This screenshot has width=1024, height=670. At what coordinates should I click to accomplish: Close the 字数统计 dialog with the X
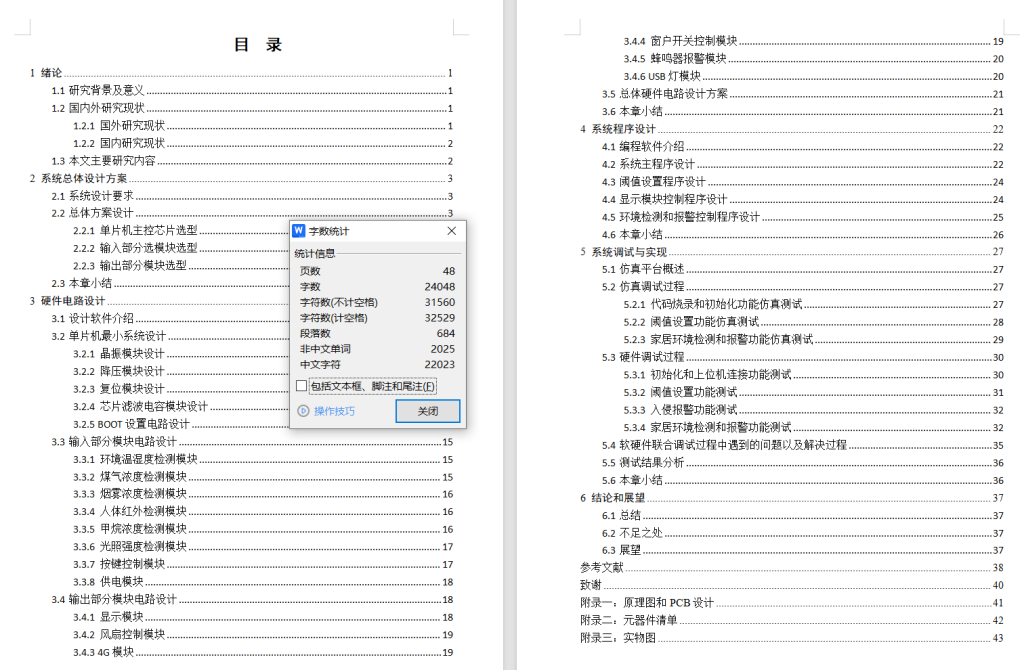pos(450,230)
